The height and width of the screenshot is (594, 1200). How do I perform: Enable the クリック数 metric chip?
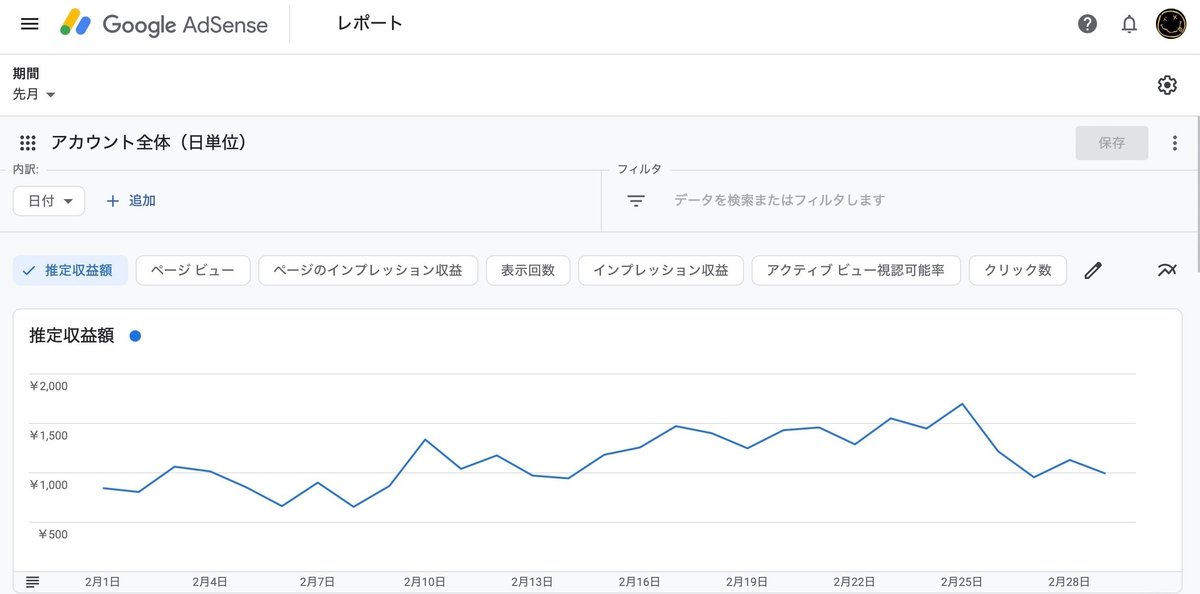tap(1017, 270)
